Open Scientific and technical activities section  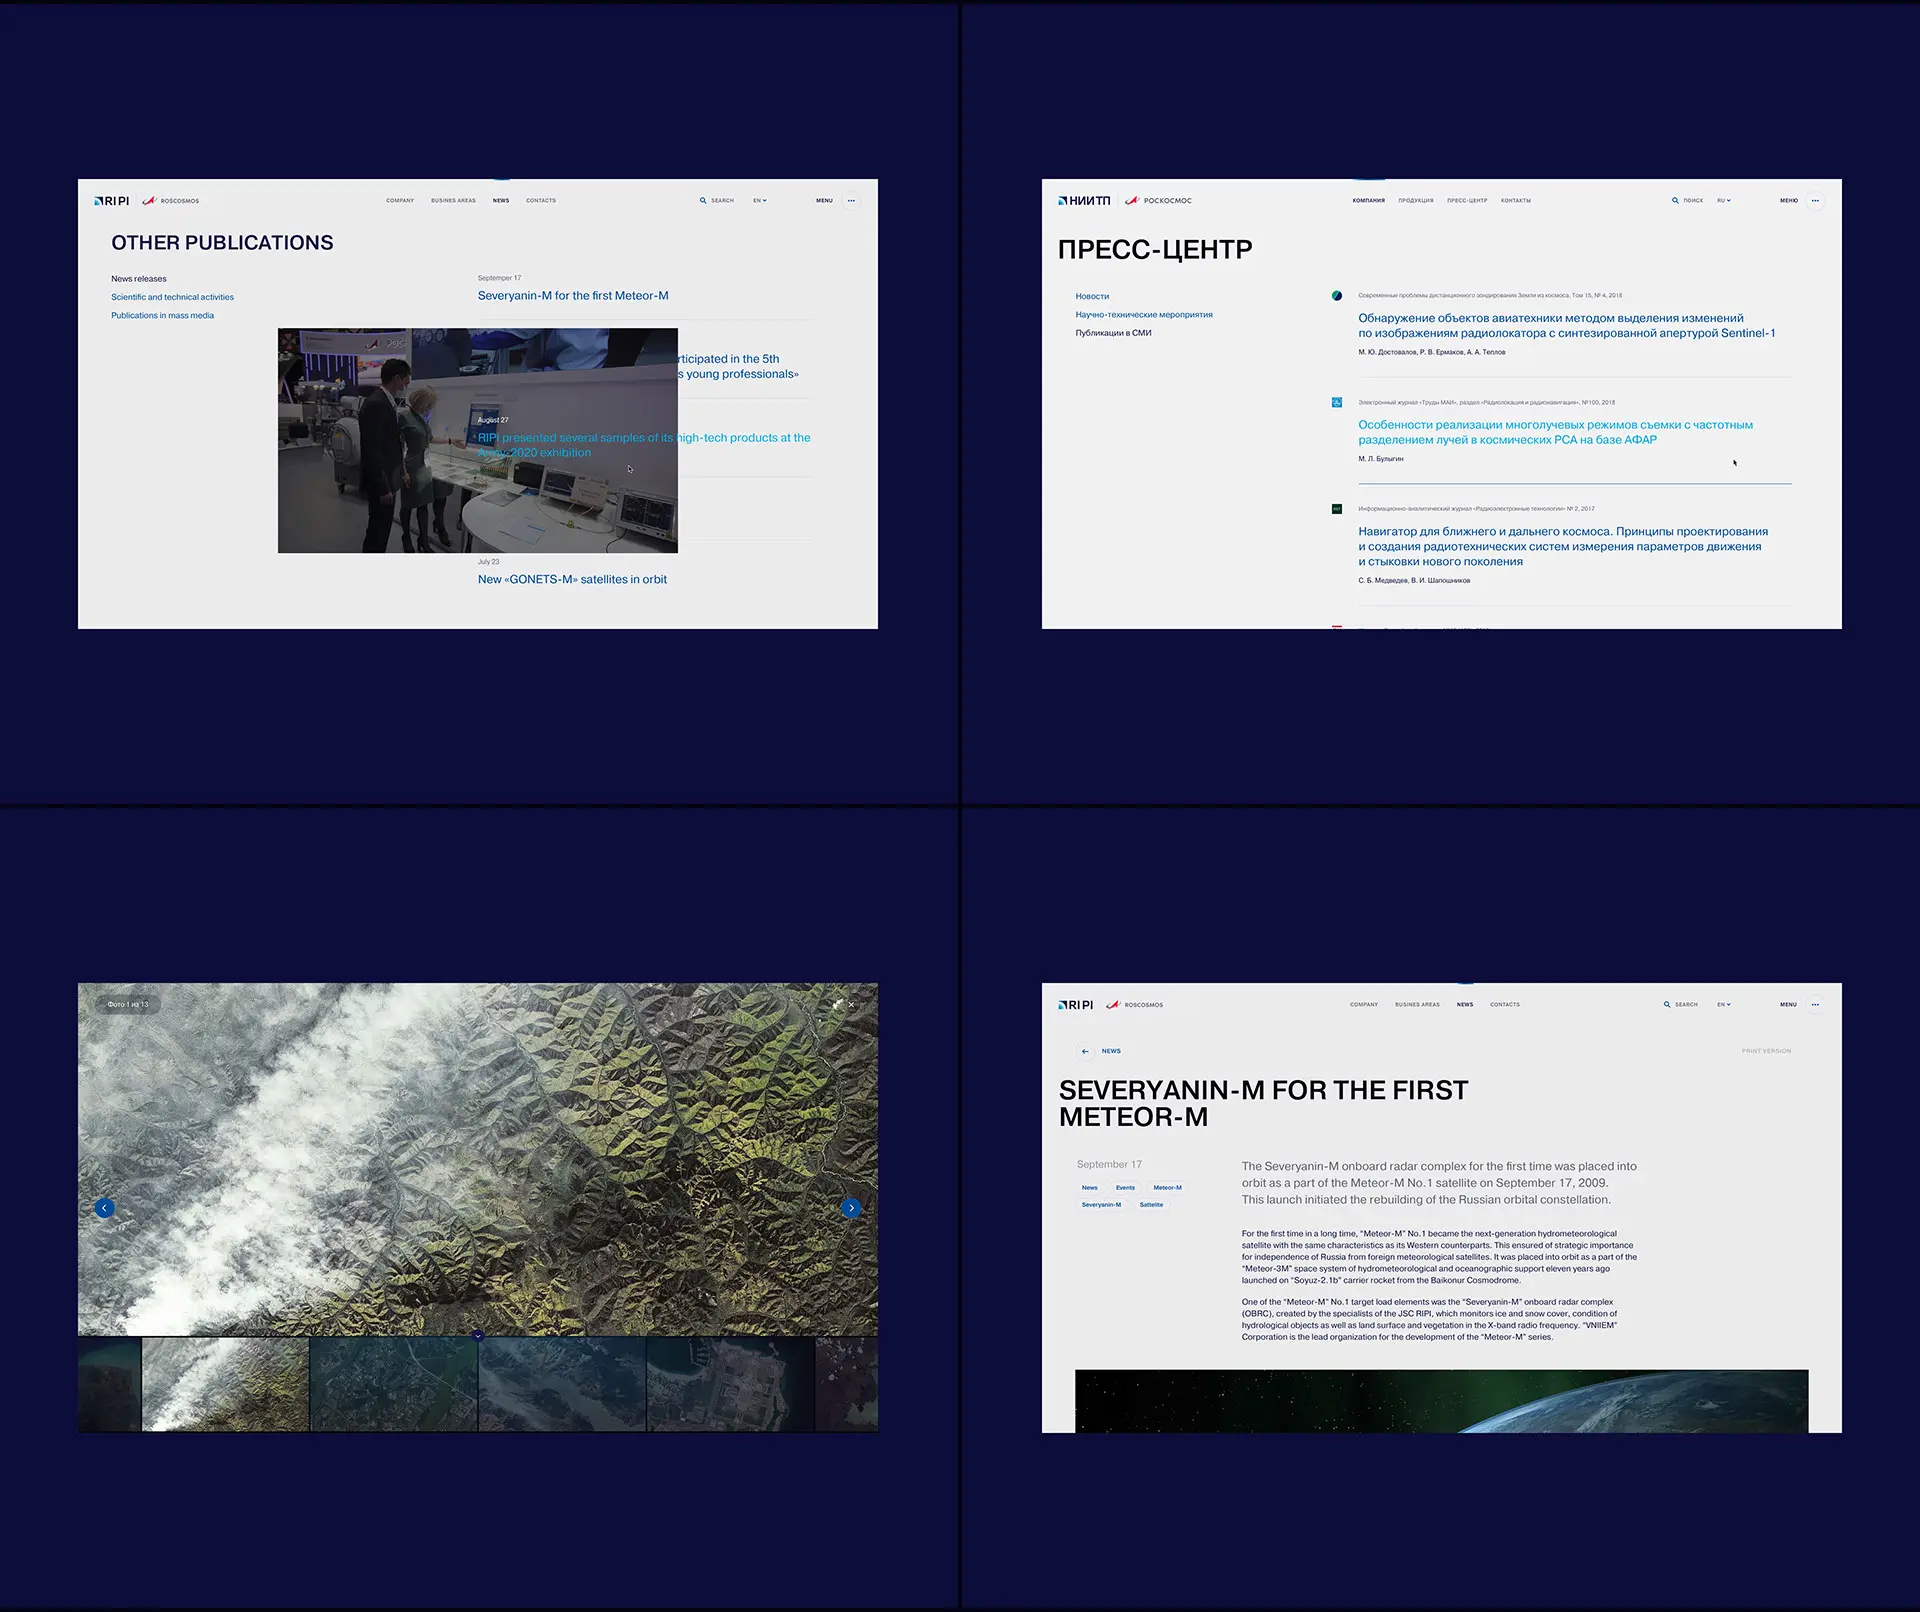coord(172,297)
